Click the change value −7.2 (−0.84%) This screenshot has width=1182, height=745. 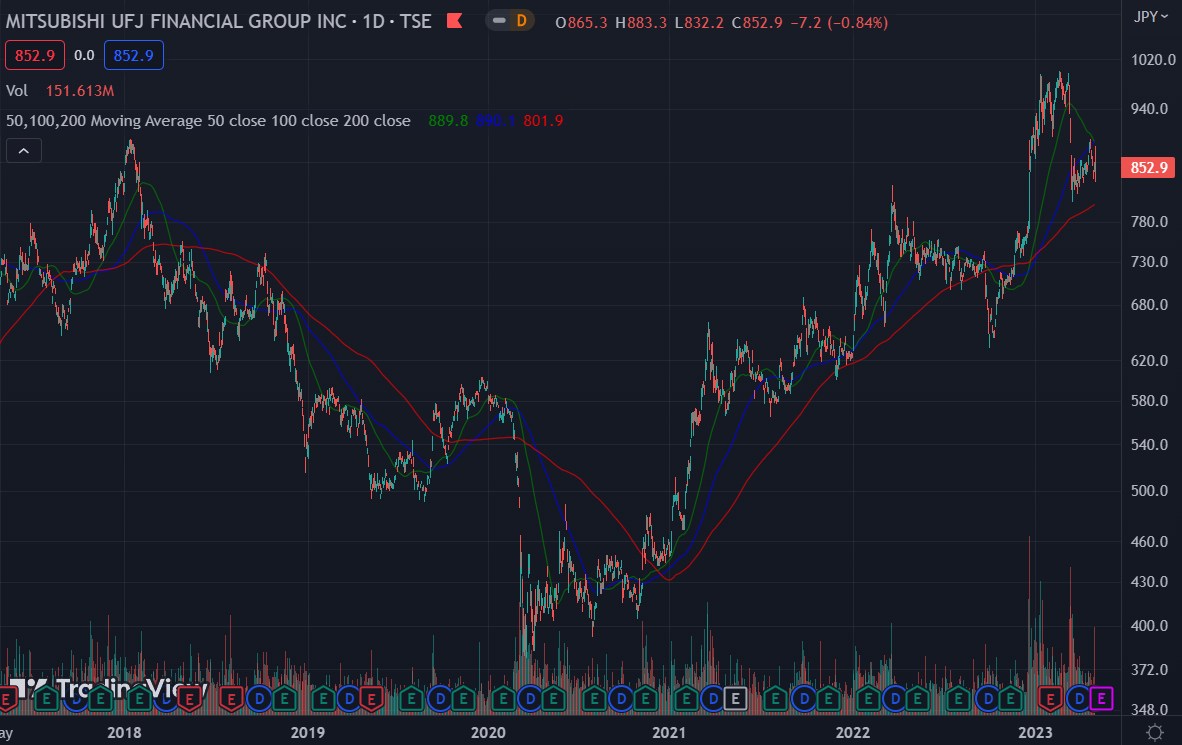(839, 23)
